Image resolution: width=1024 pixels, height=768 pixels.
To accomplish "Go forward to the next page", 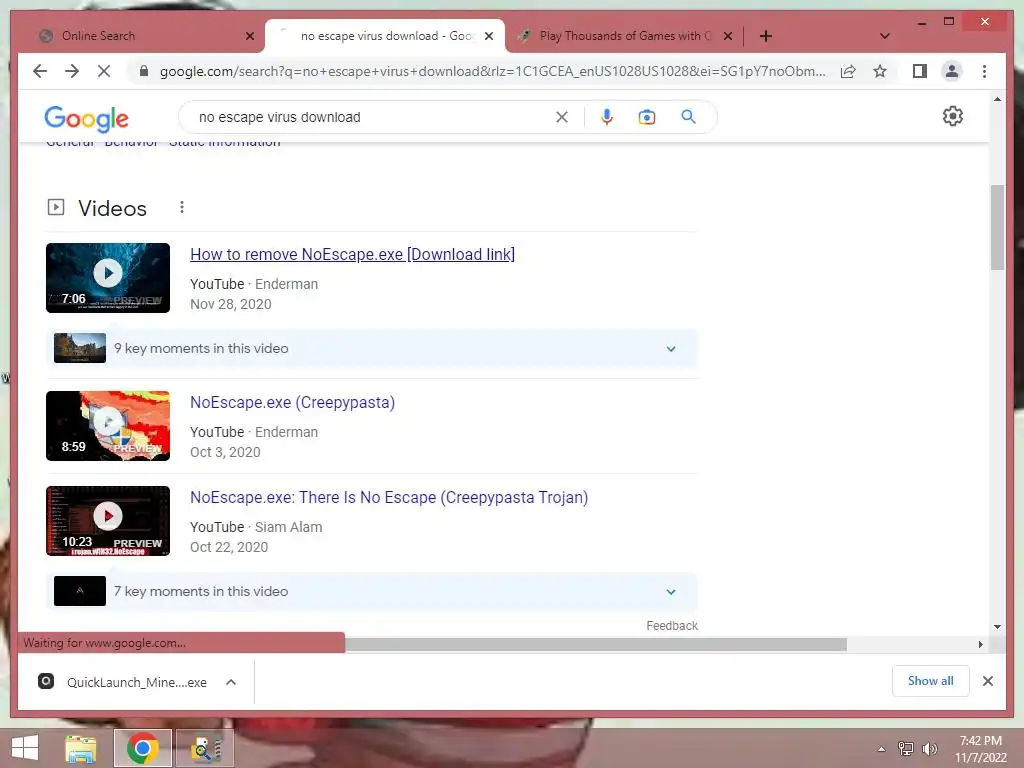I will click(x=72, y=71).
